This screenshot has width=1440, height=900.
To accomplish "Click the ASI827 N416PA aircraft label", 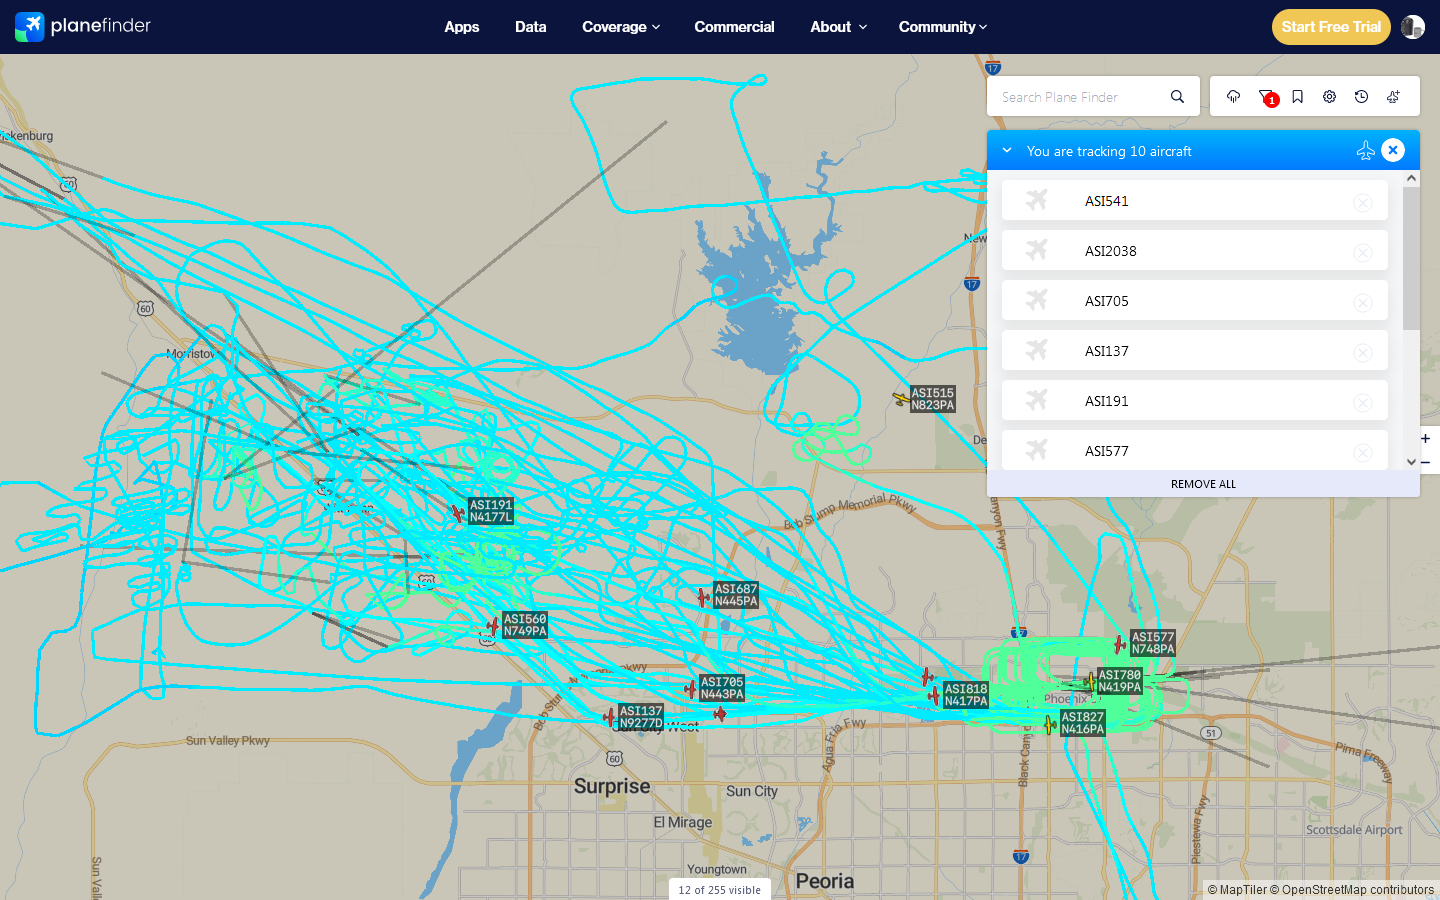I will pyautogui.click(x=1083, y=723).
